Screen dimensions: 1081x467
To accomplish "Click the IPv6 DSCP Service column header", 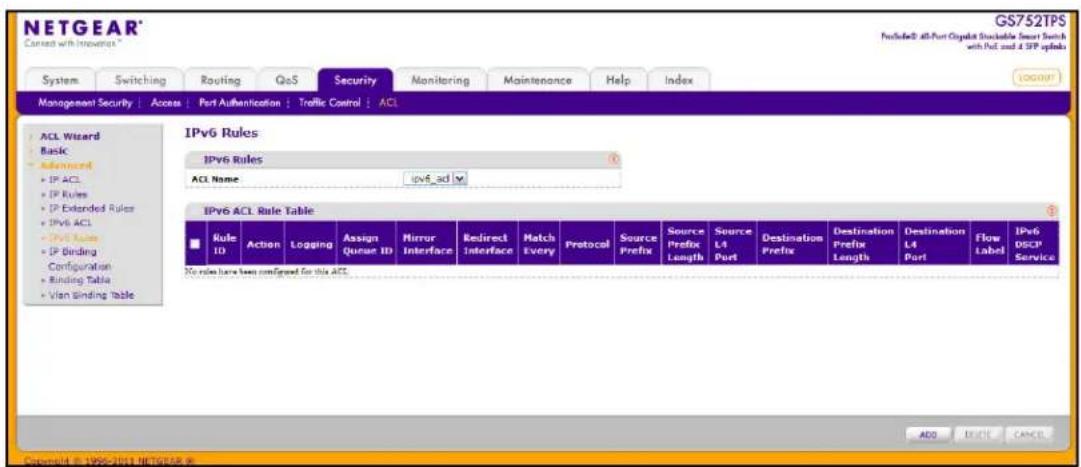I will click(x=1032, y=244).
